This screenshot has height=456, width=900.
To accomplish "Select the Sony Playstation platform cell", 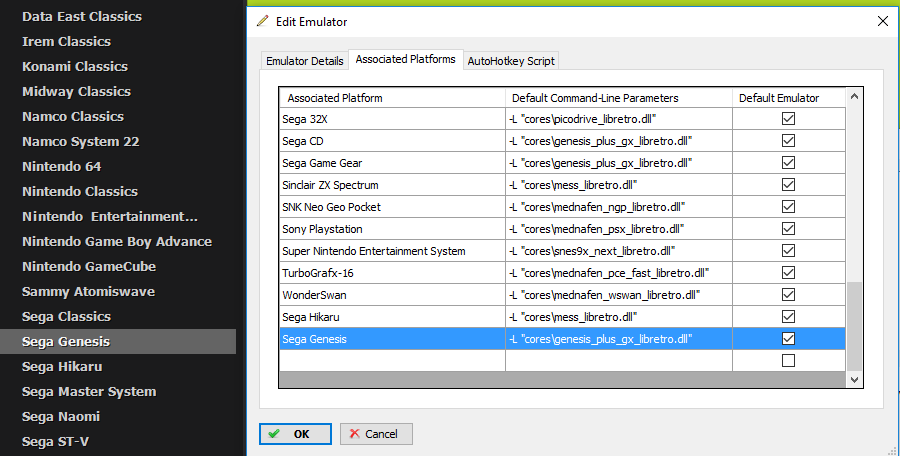I will (392, 229).
